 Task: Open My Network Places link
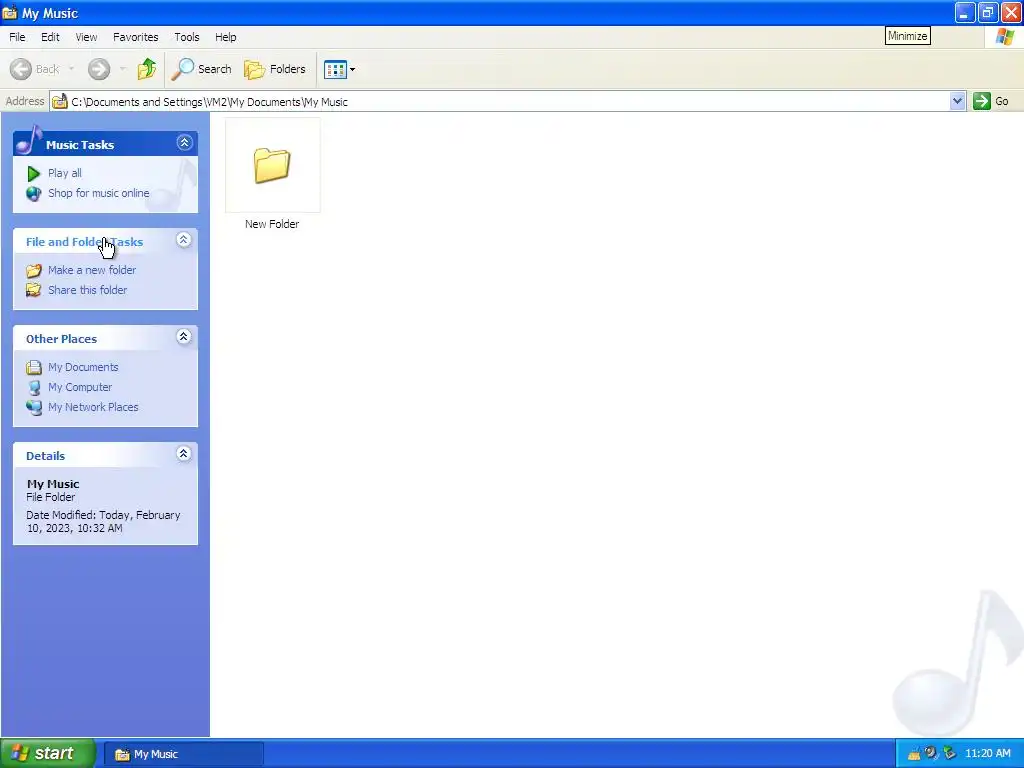point(93,407)
